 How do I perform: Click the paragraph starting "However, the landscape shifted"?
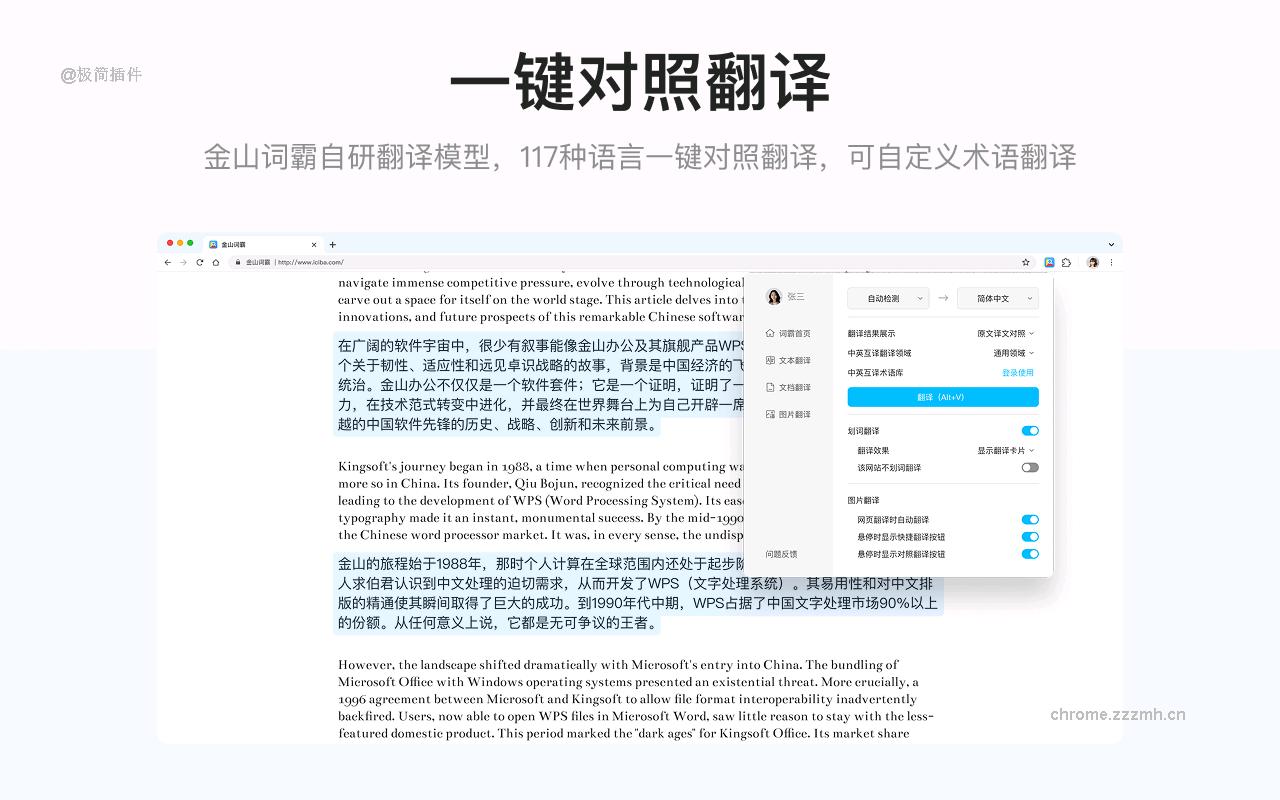[636, 699]
